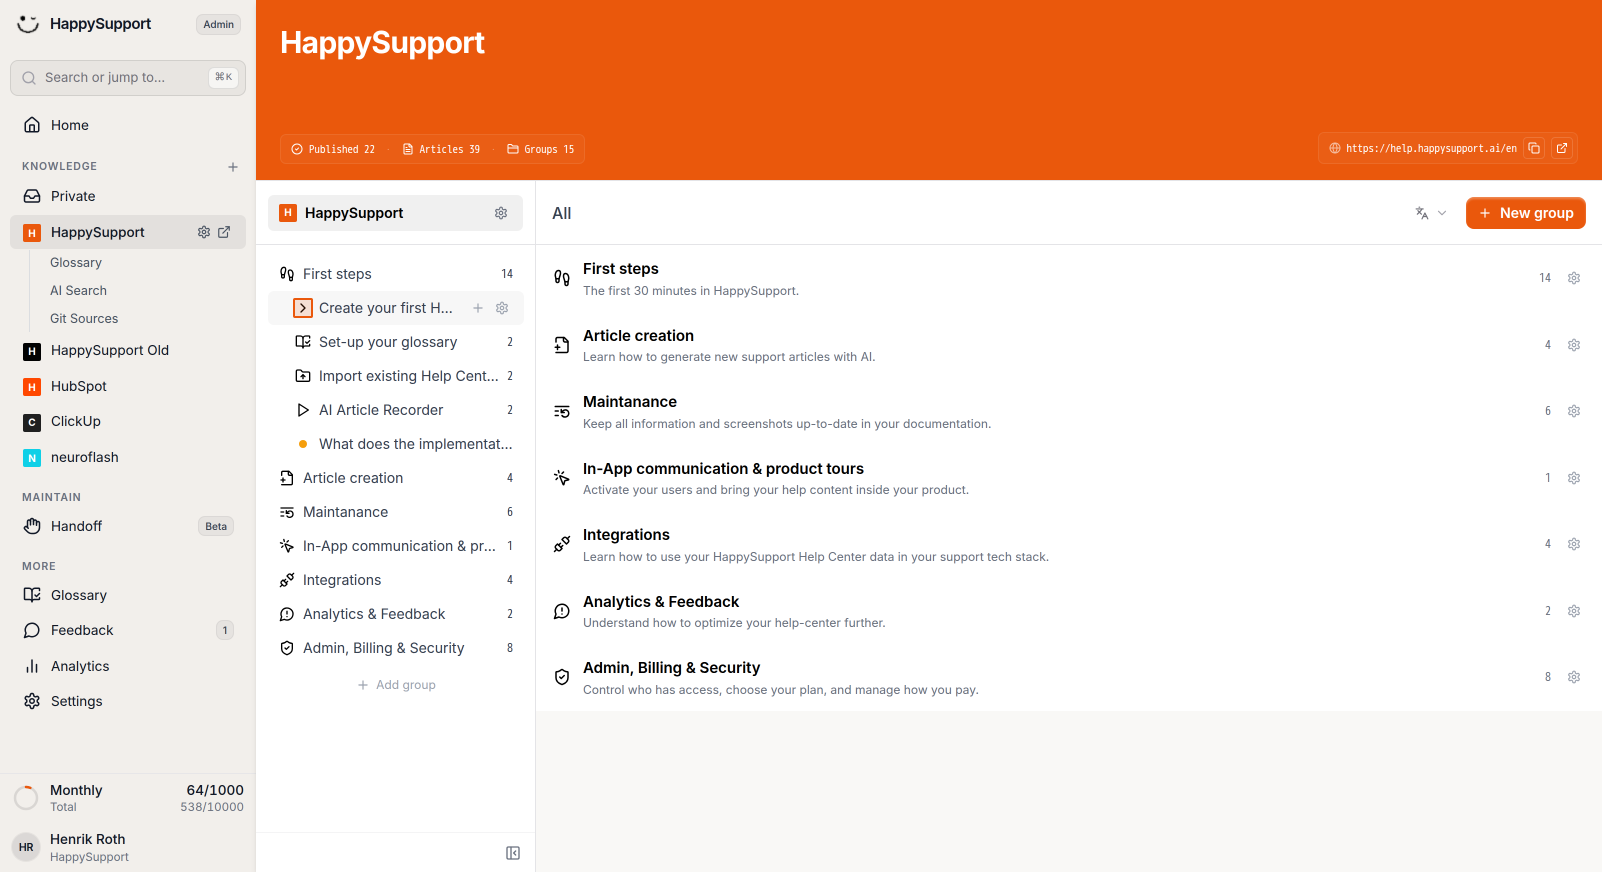This screenshot has height=872, width=1602.
Task: Open knowledge base settings gear beside HappySupport header
Action: pos(501,213)
